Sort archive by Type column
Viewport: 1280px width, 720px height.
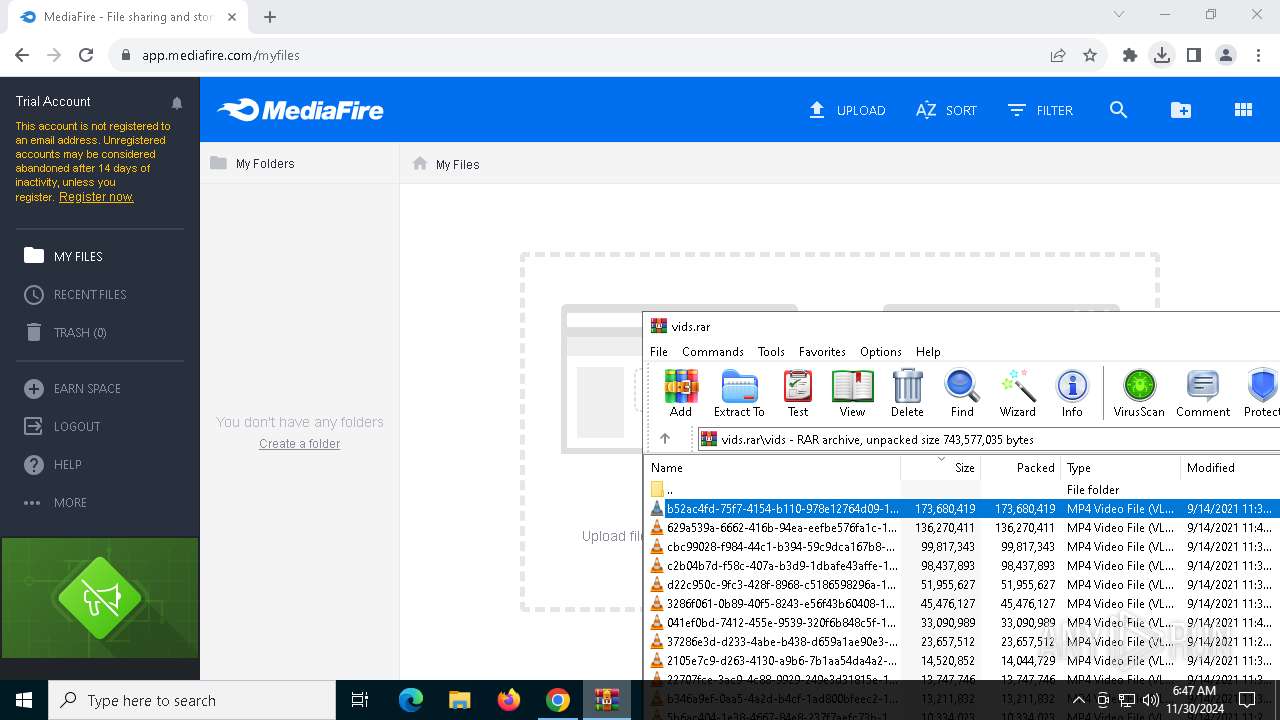coord(1121,468)
